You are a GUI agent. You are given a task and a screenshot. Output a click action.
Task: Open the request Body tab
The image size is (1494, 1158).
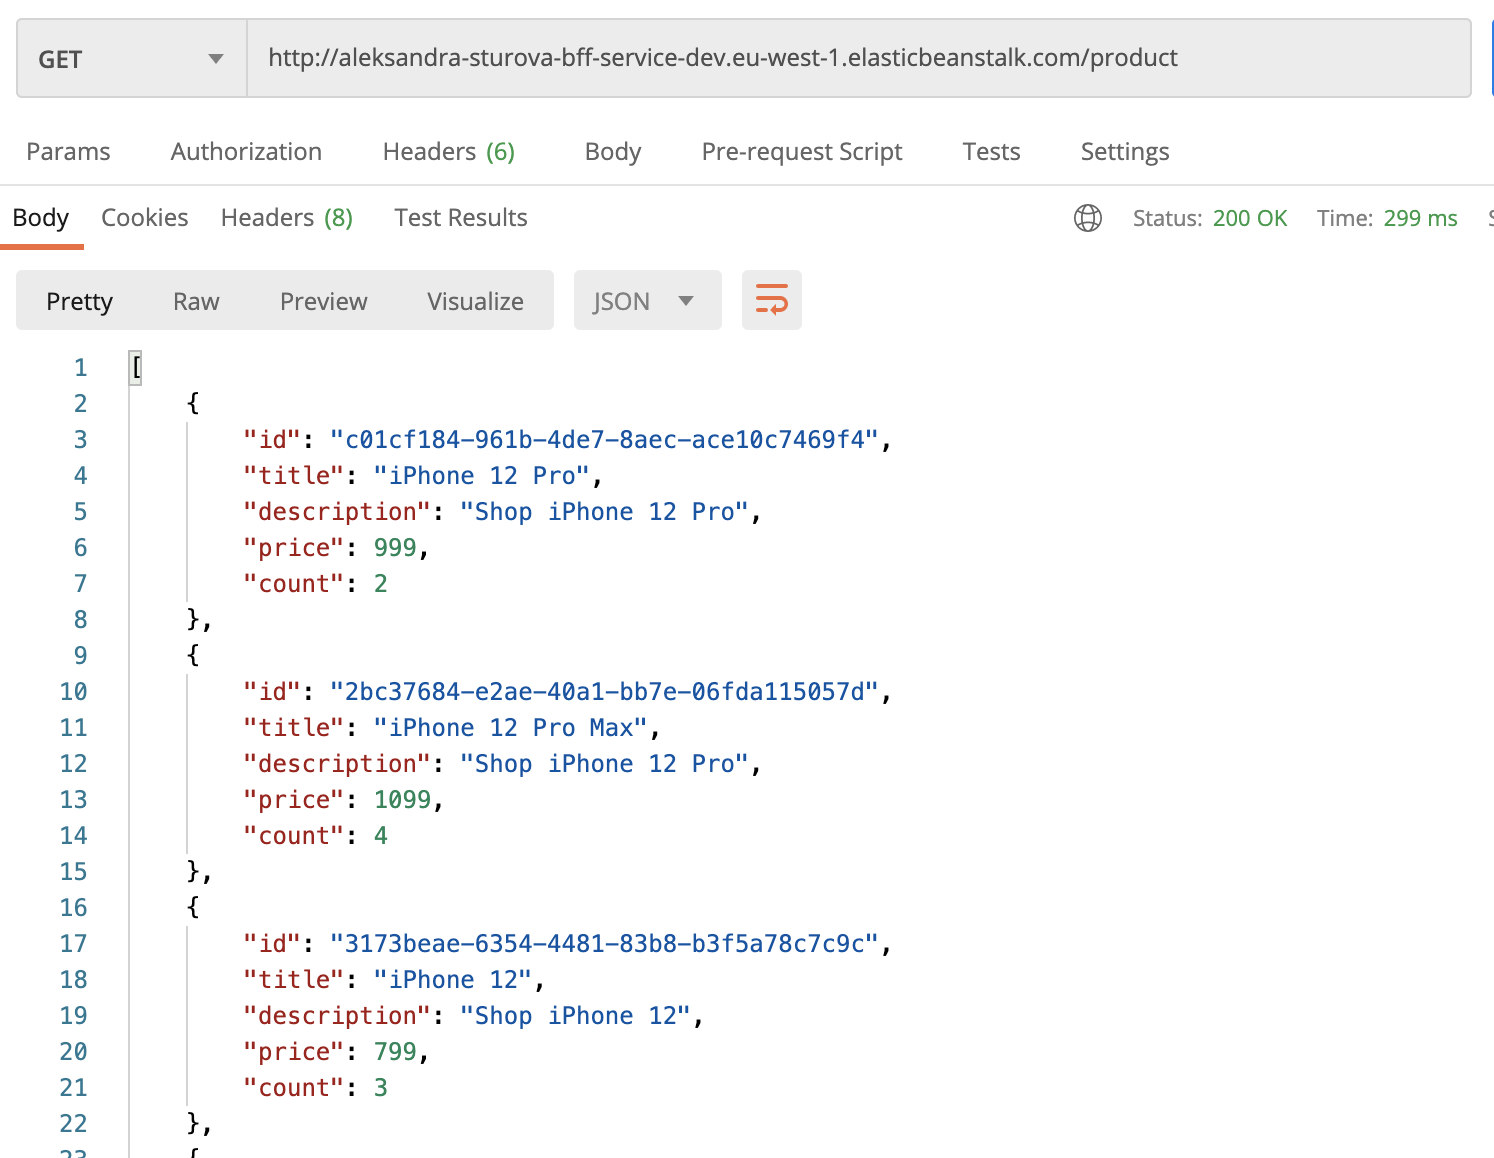tap(612, 152)
